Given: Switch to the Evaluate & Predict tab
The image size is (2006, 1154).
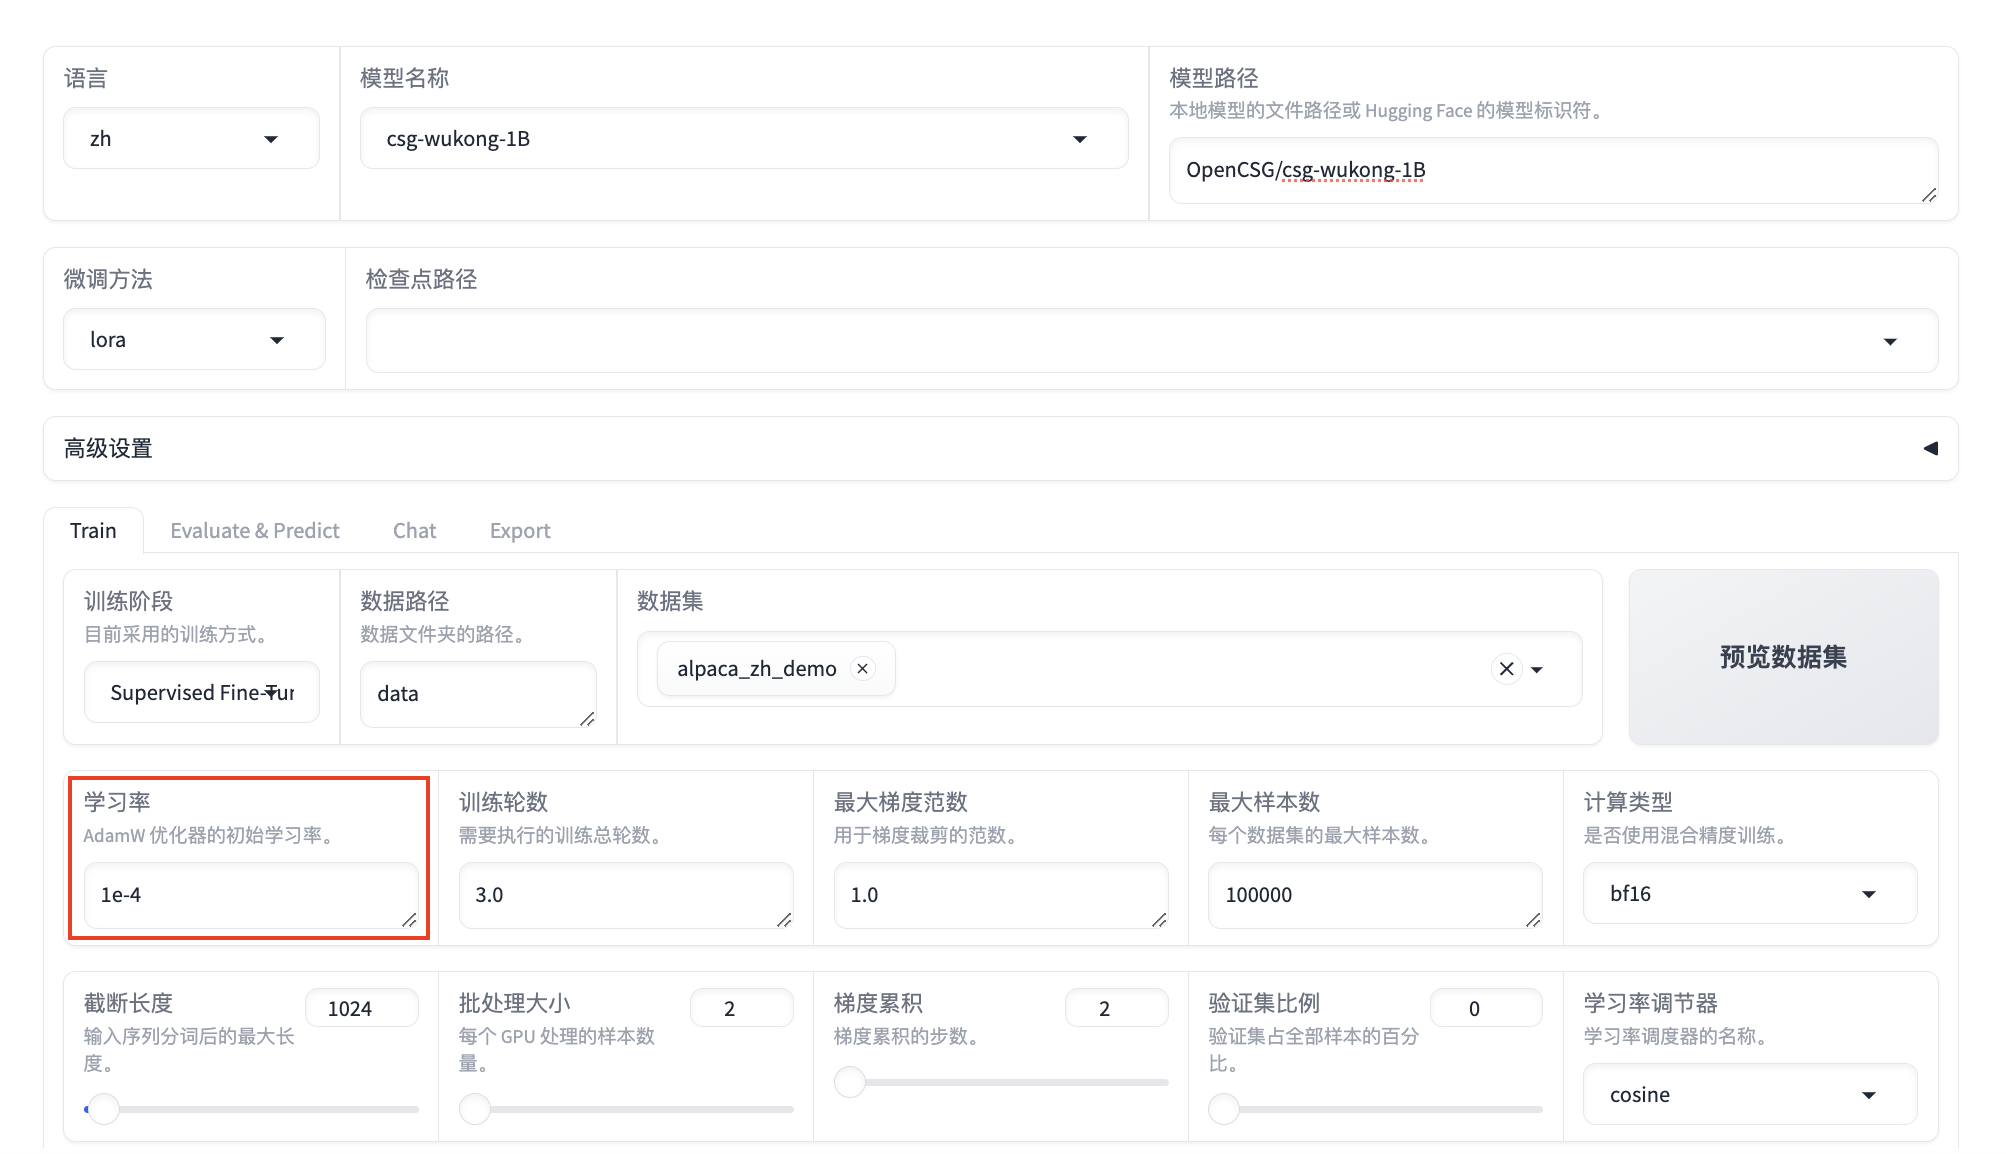Looking at the screenshot, I should [254, 530].
